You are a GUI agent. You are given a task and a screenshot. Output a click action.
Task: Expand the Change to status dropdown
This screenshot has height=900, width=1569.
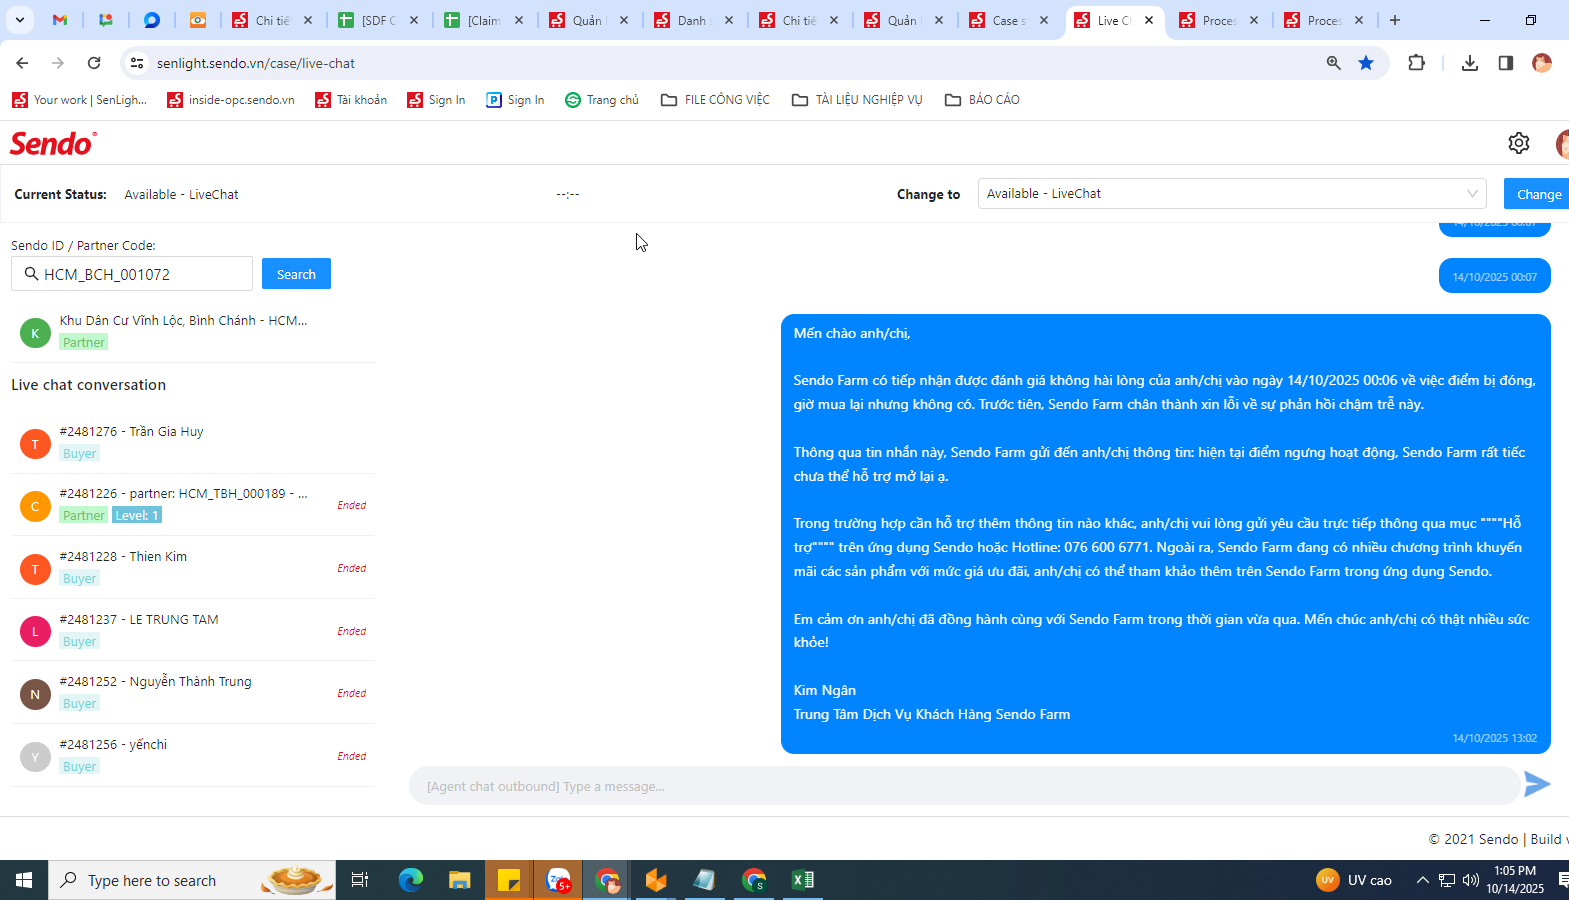[x=1232, y=194]
